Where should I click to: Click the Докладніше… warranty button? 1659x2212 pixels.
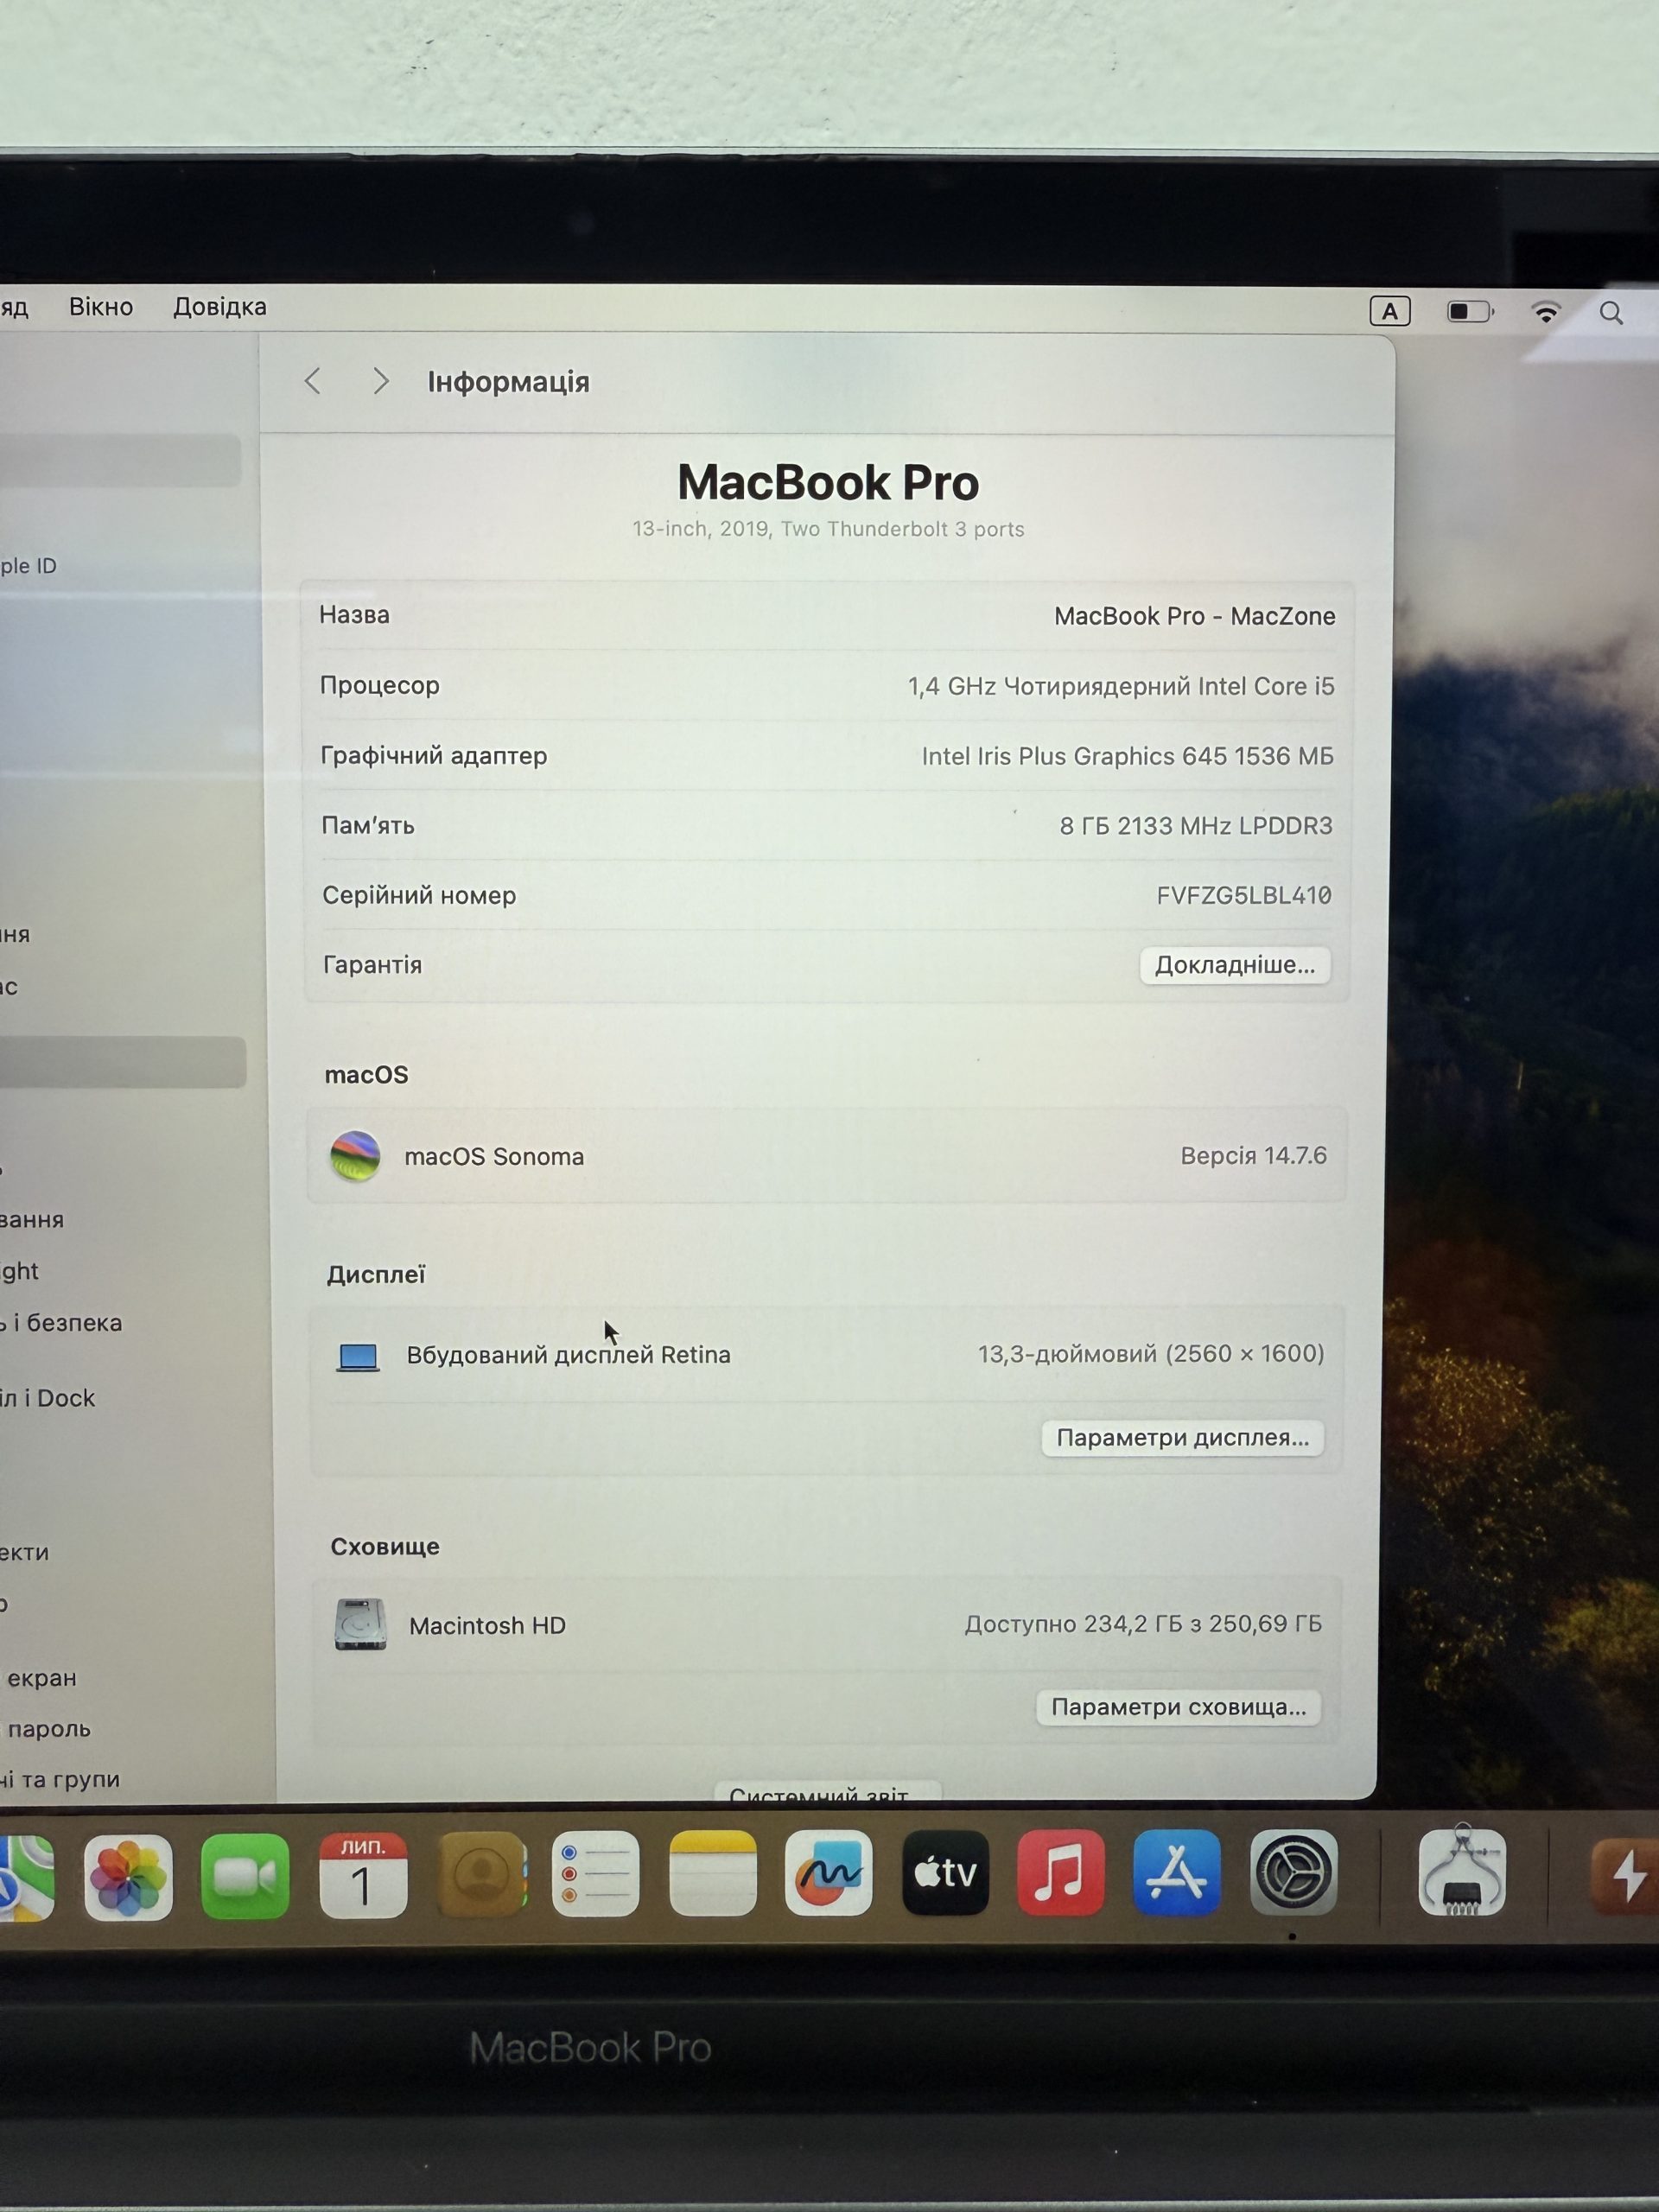coord(1235,965)
